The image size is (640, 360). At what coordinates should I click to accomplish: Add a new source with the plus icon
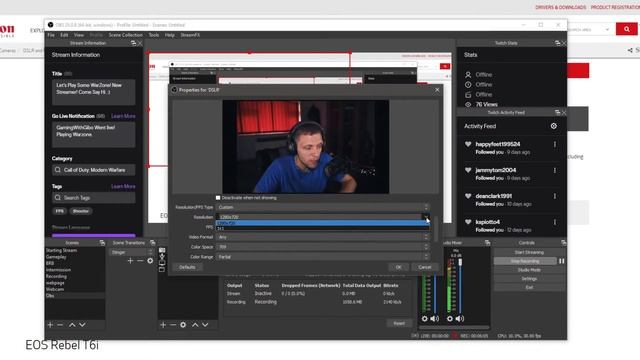pyautogui.click(x=163, y=325)
